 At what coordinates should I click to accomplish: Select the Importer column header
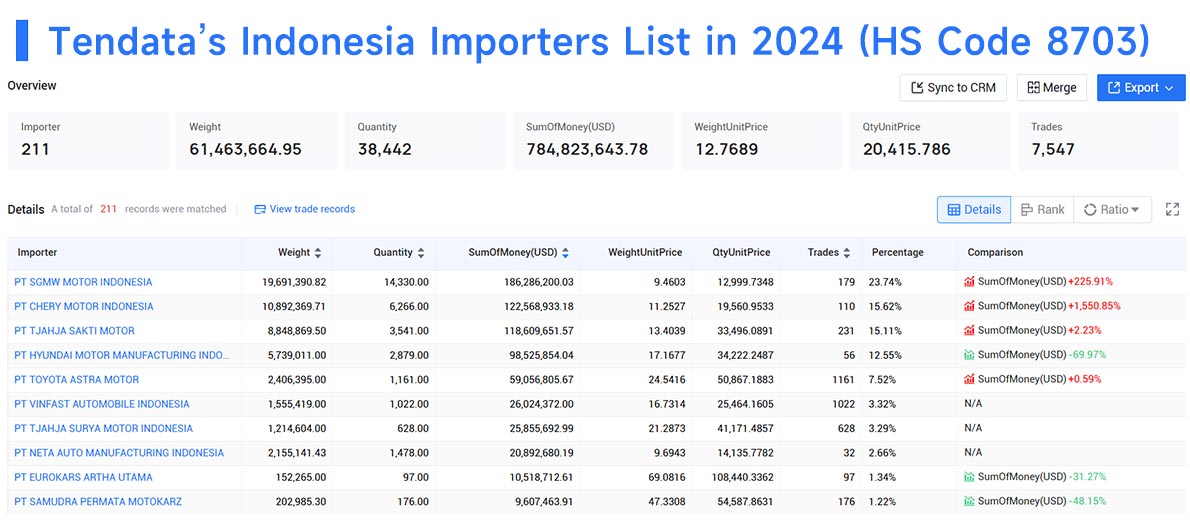click(x=37, y=253)
